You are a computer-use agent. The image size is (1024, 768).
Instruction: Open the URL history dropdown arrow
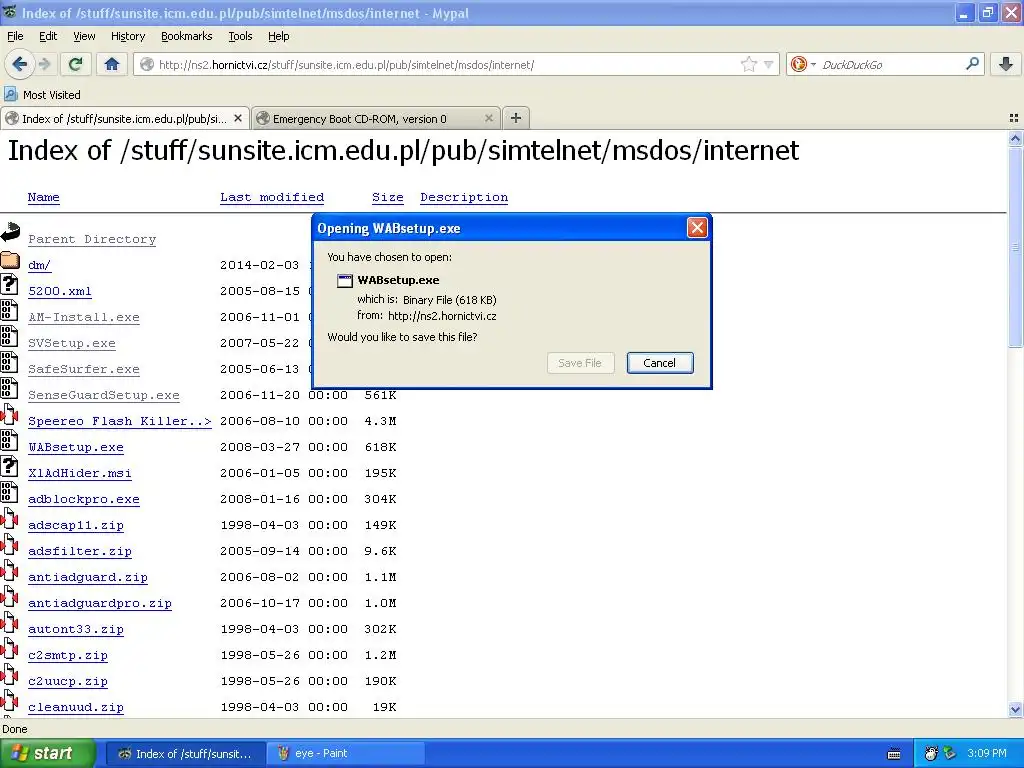[769, 64]
